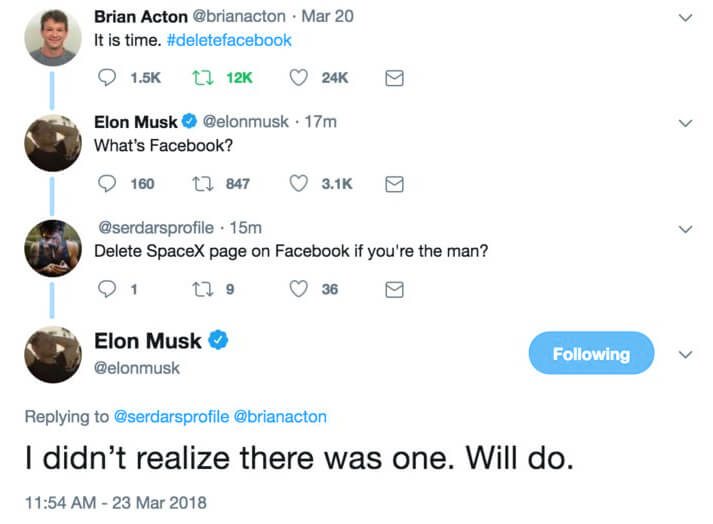Toggle the Following button for Elon Musk
The image size is (713, 524).
pyautogui.click(x=591, y=353)
